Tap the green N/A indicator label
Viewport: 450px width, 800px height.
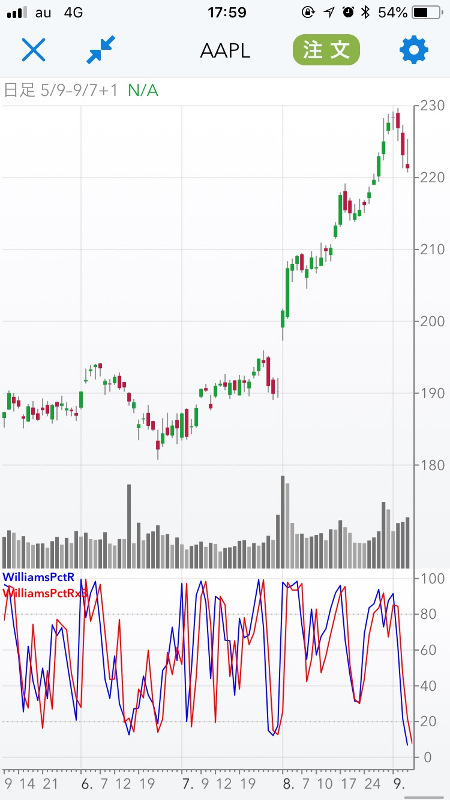(x=143, y=91)
